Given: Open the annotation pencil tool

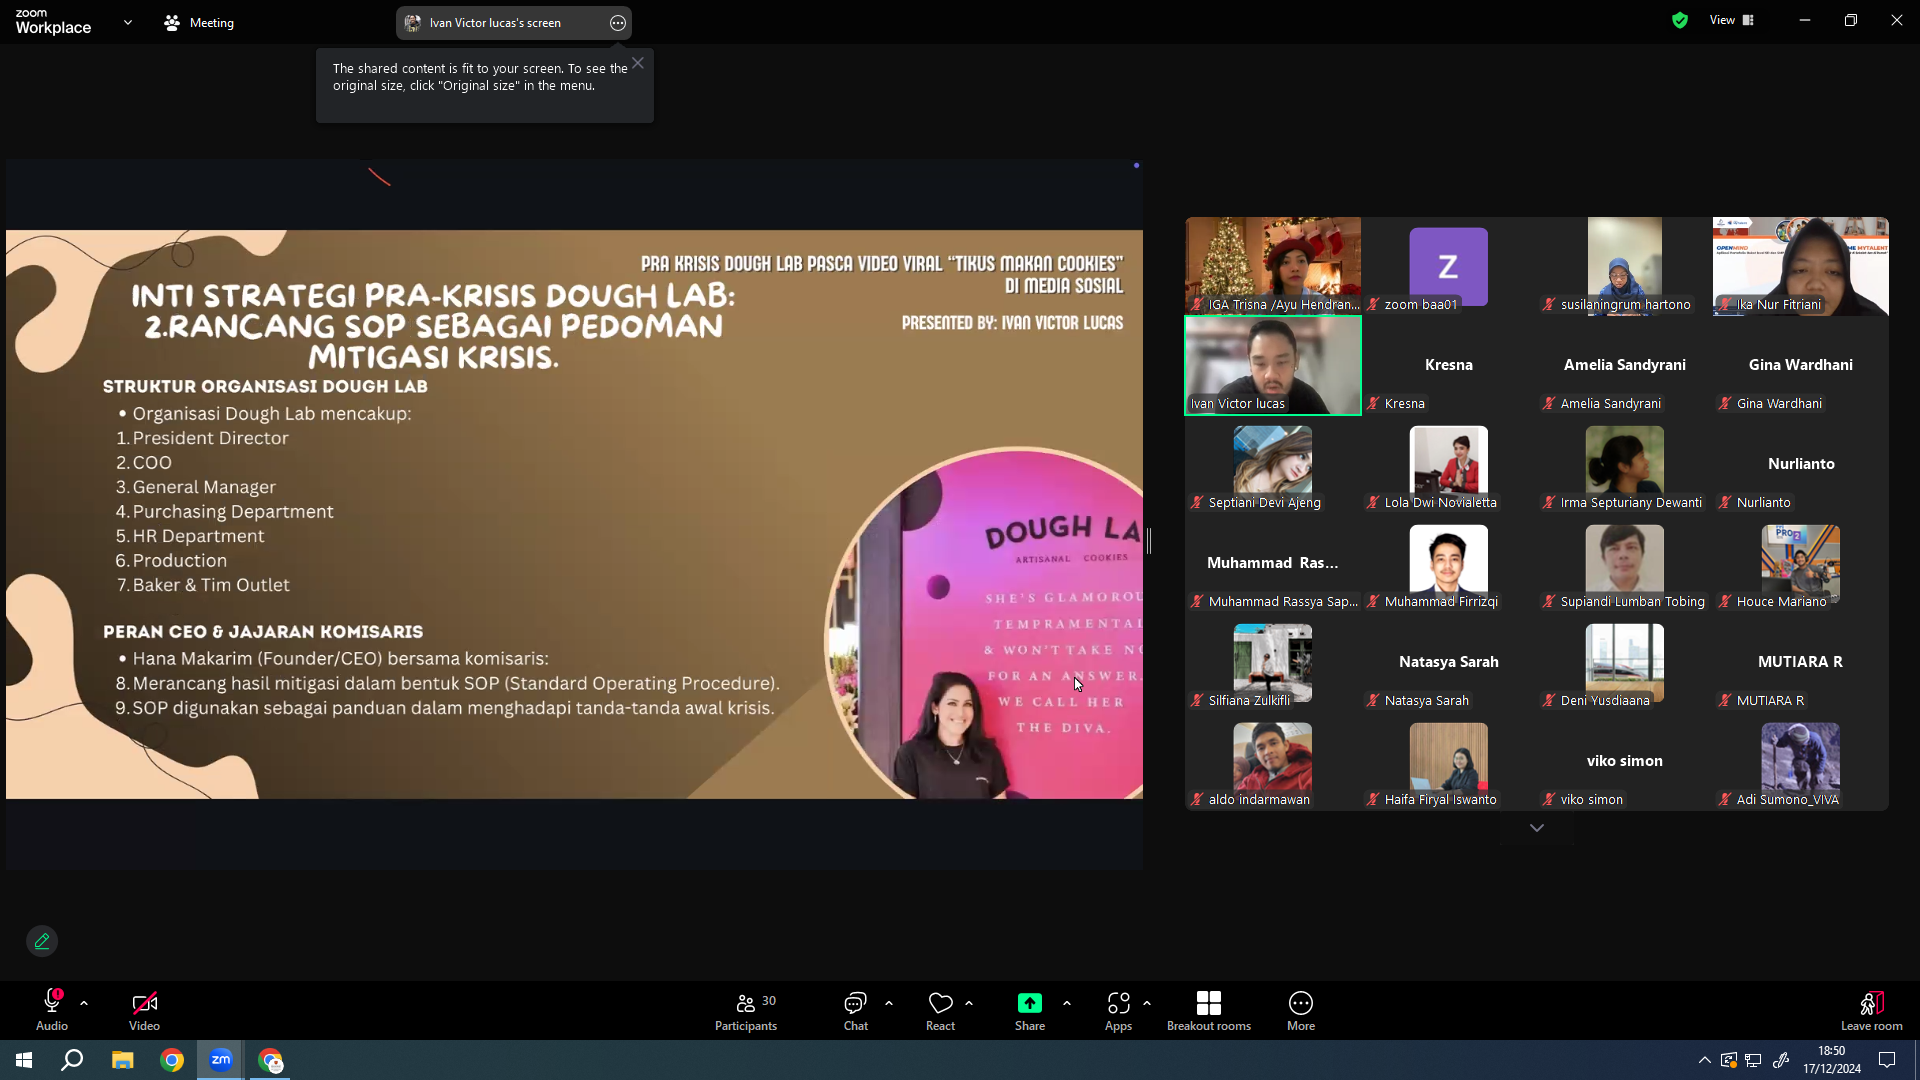Looking at the screenshot, I should (42, 941).
